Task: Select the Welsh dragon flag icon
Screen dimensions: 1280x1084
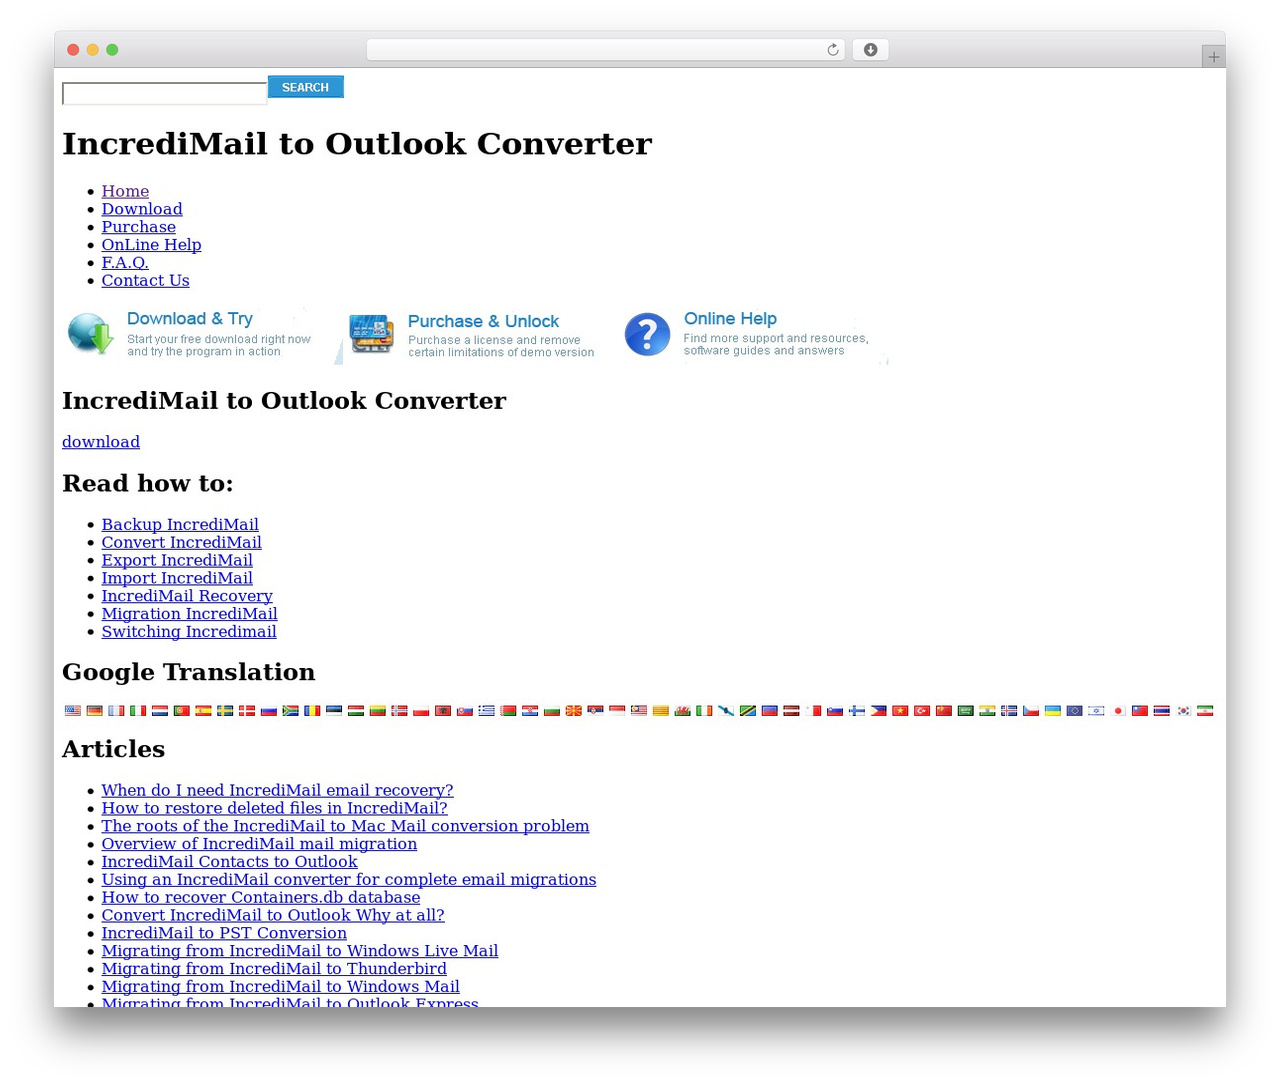Action: [683, 711]
